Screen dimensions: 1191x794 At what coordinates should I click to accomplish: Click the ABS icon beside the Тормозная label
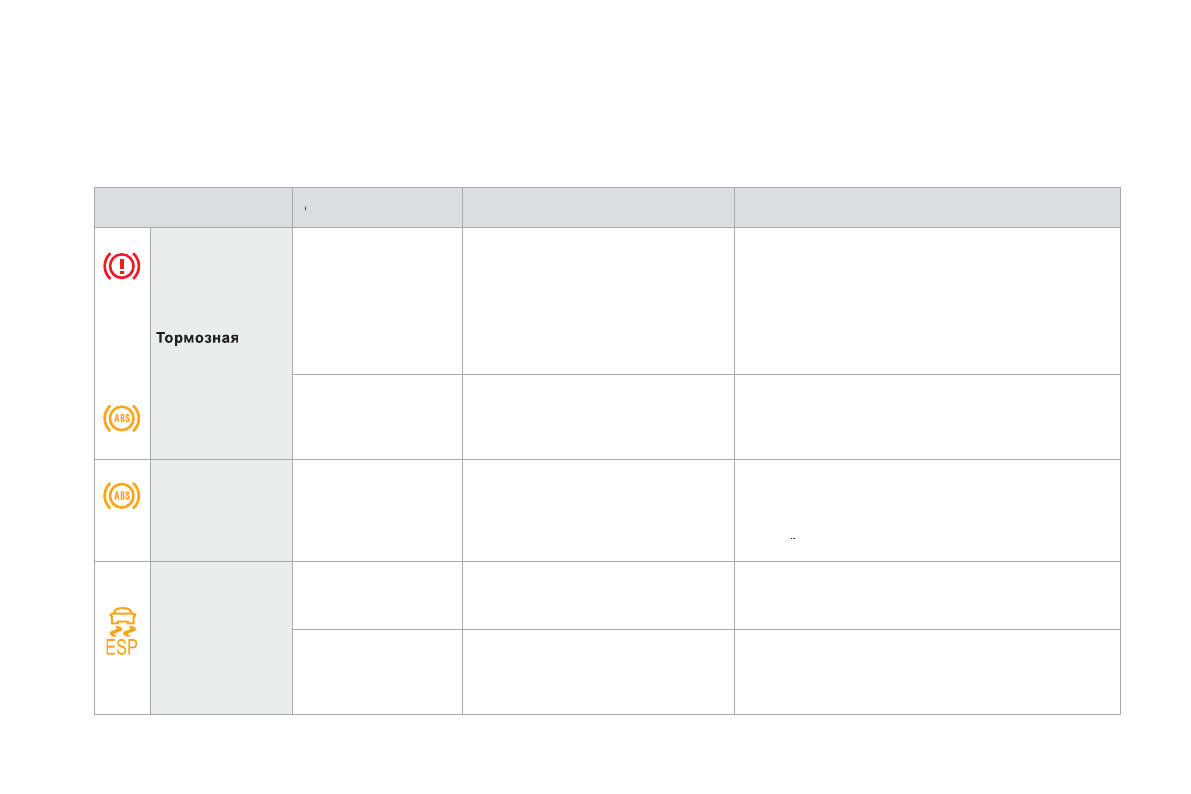121,418
